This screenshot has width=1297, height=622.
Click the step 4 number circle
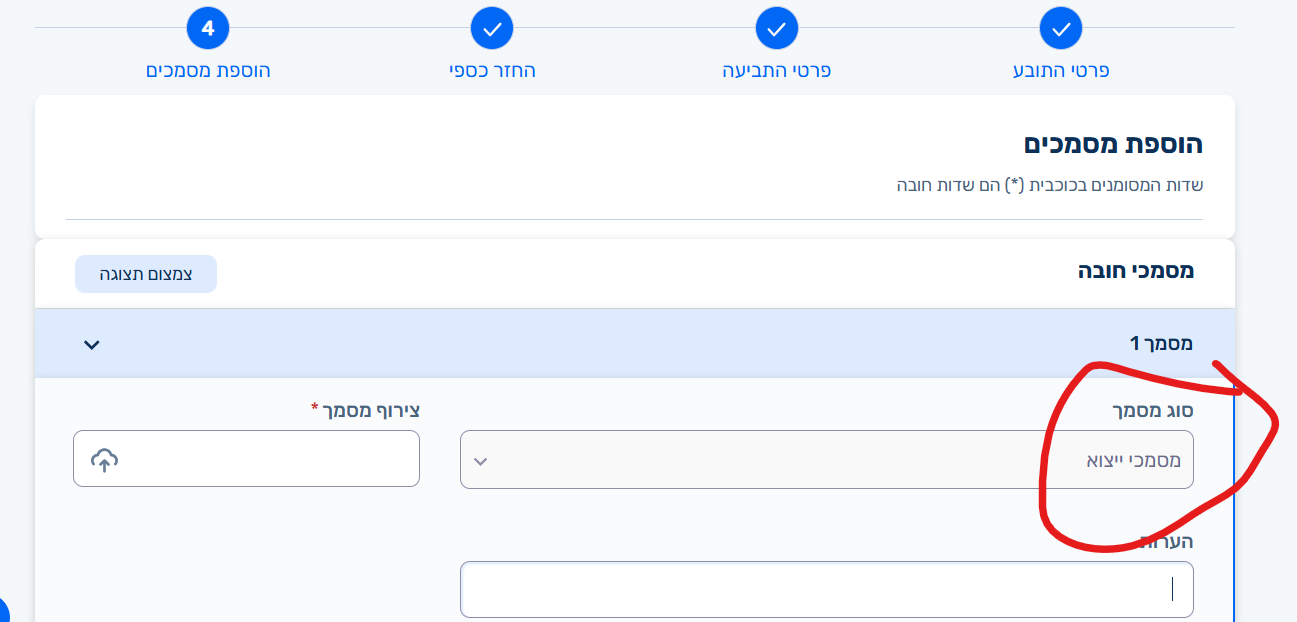tap(208, 29)
